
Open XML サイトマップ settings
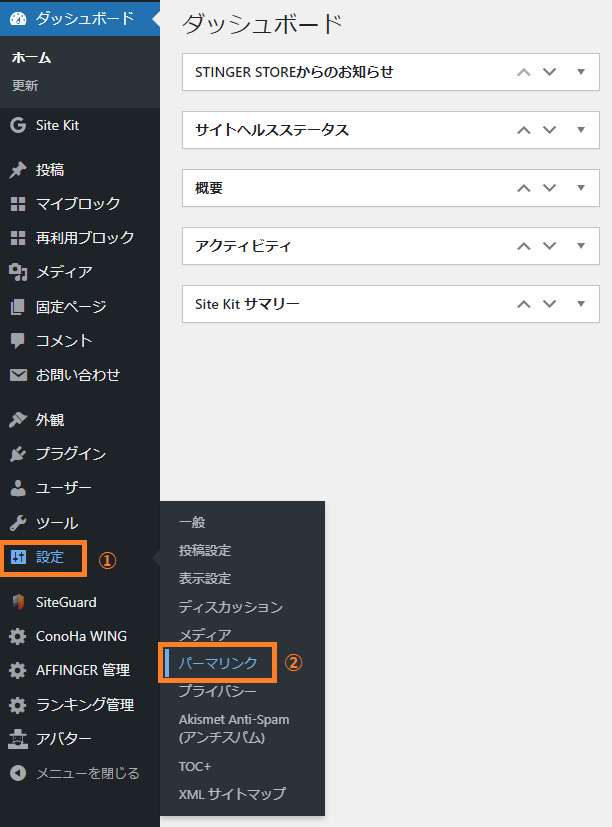point(232,794)
